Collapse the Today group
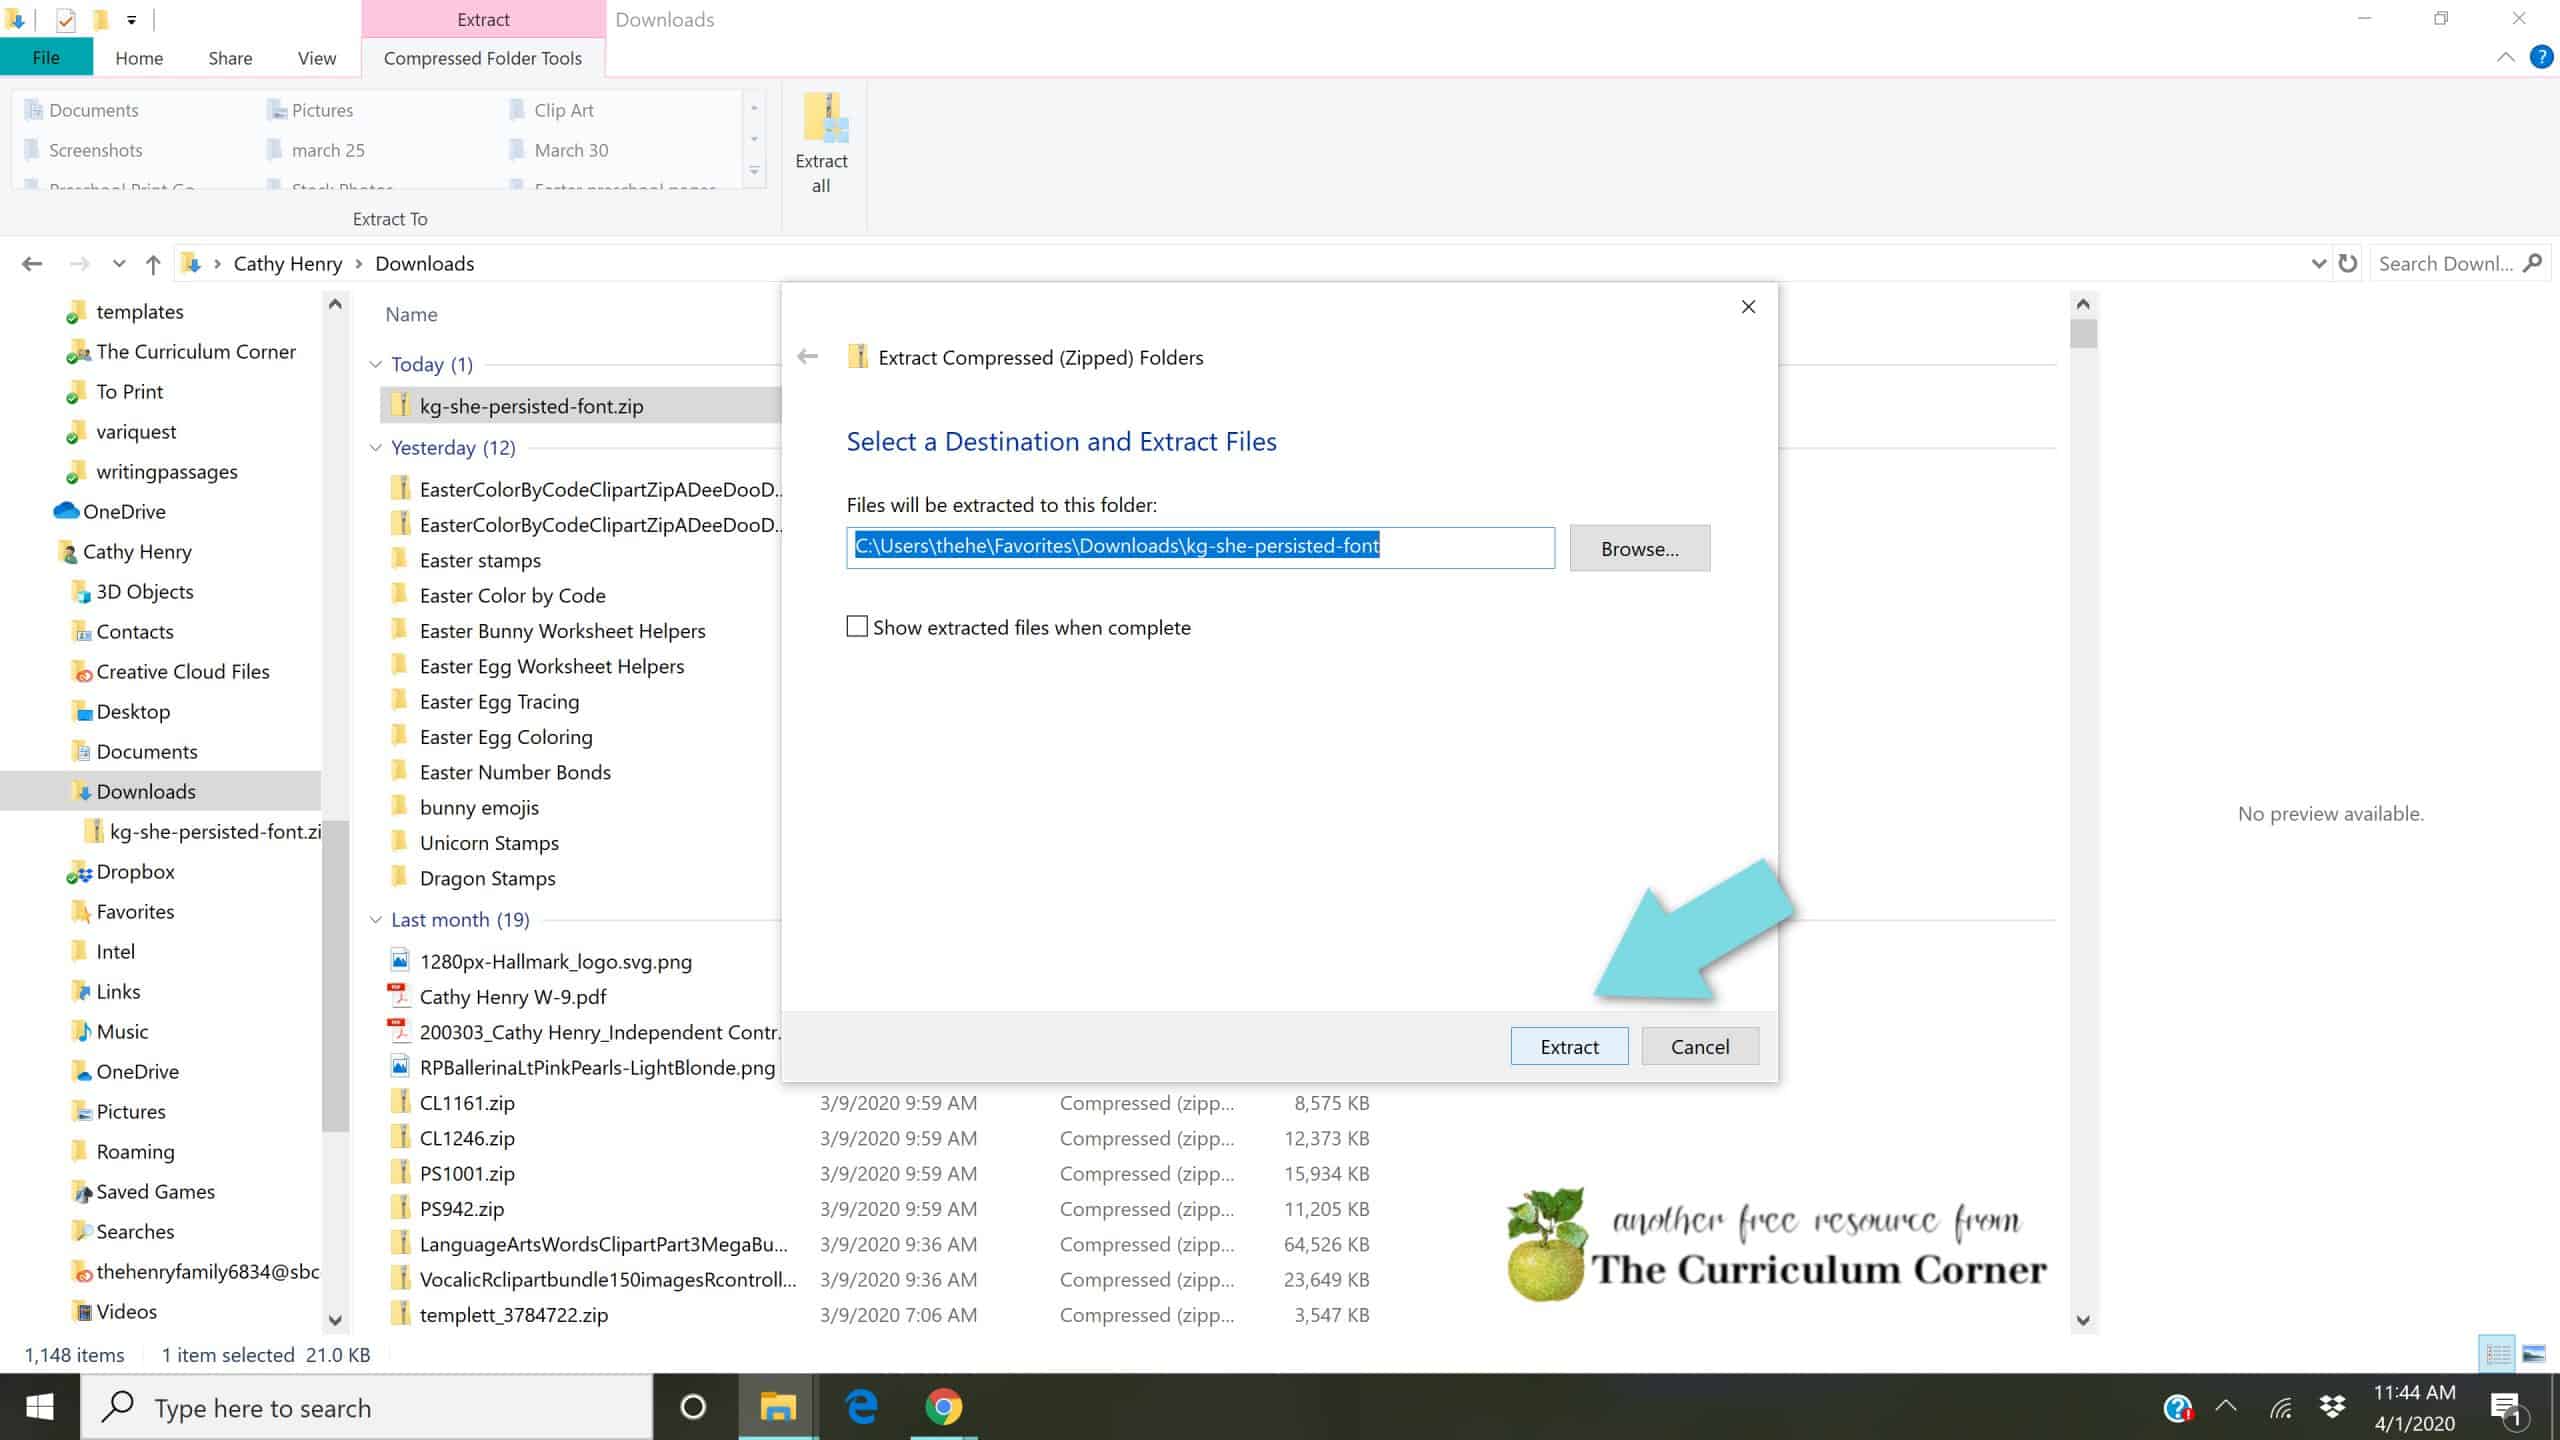The image size is (2560, 1440). tap(376, 364)
